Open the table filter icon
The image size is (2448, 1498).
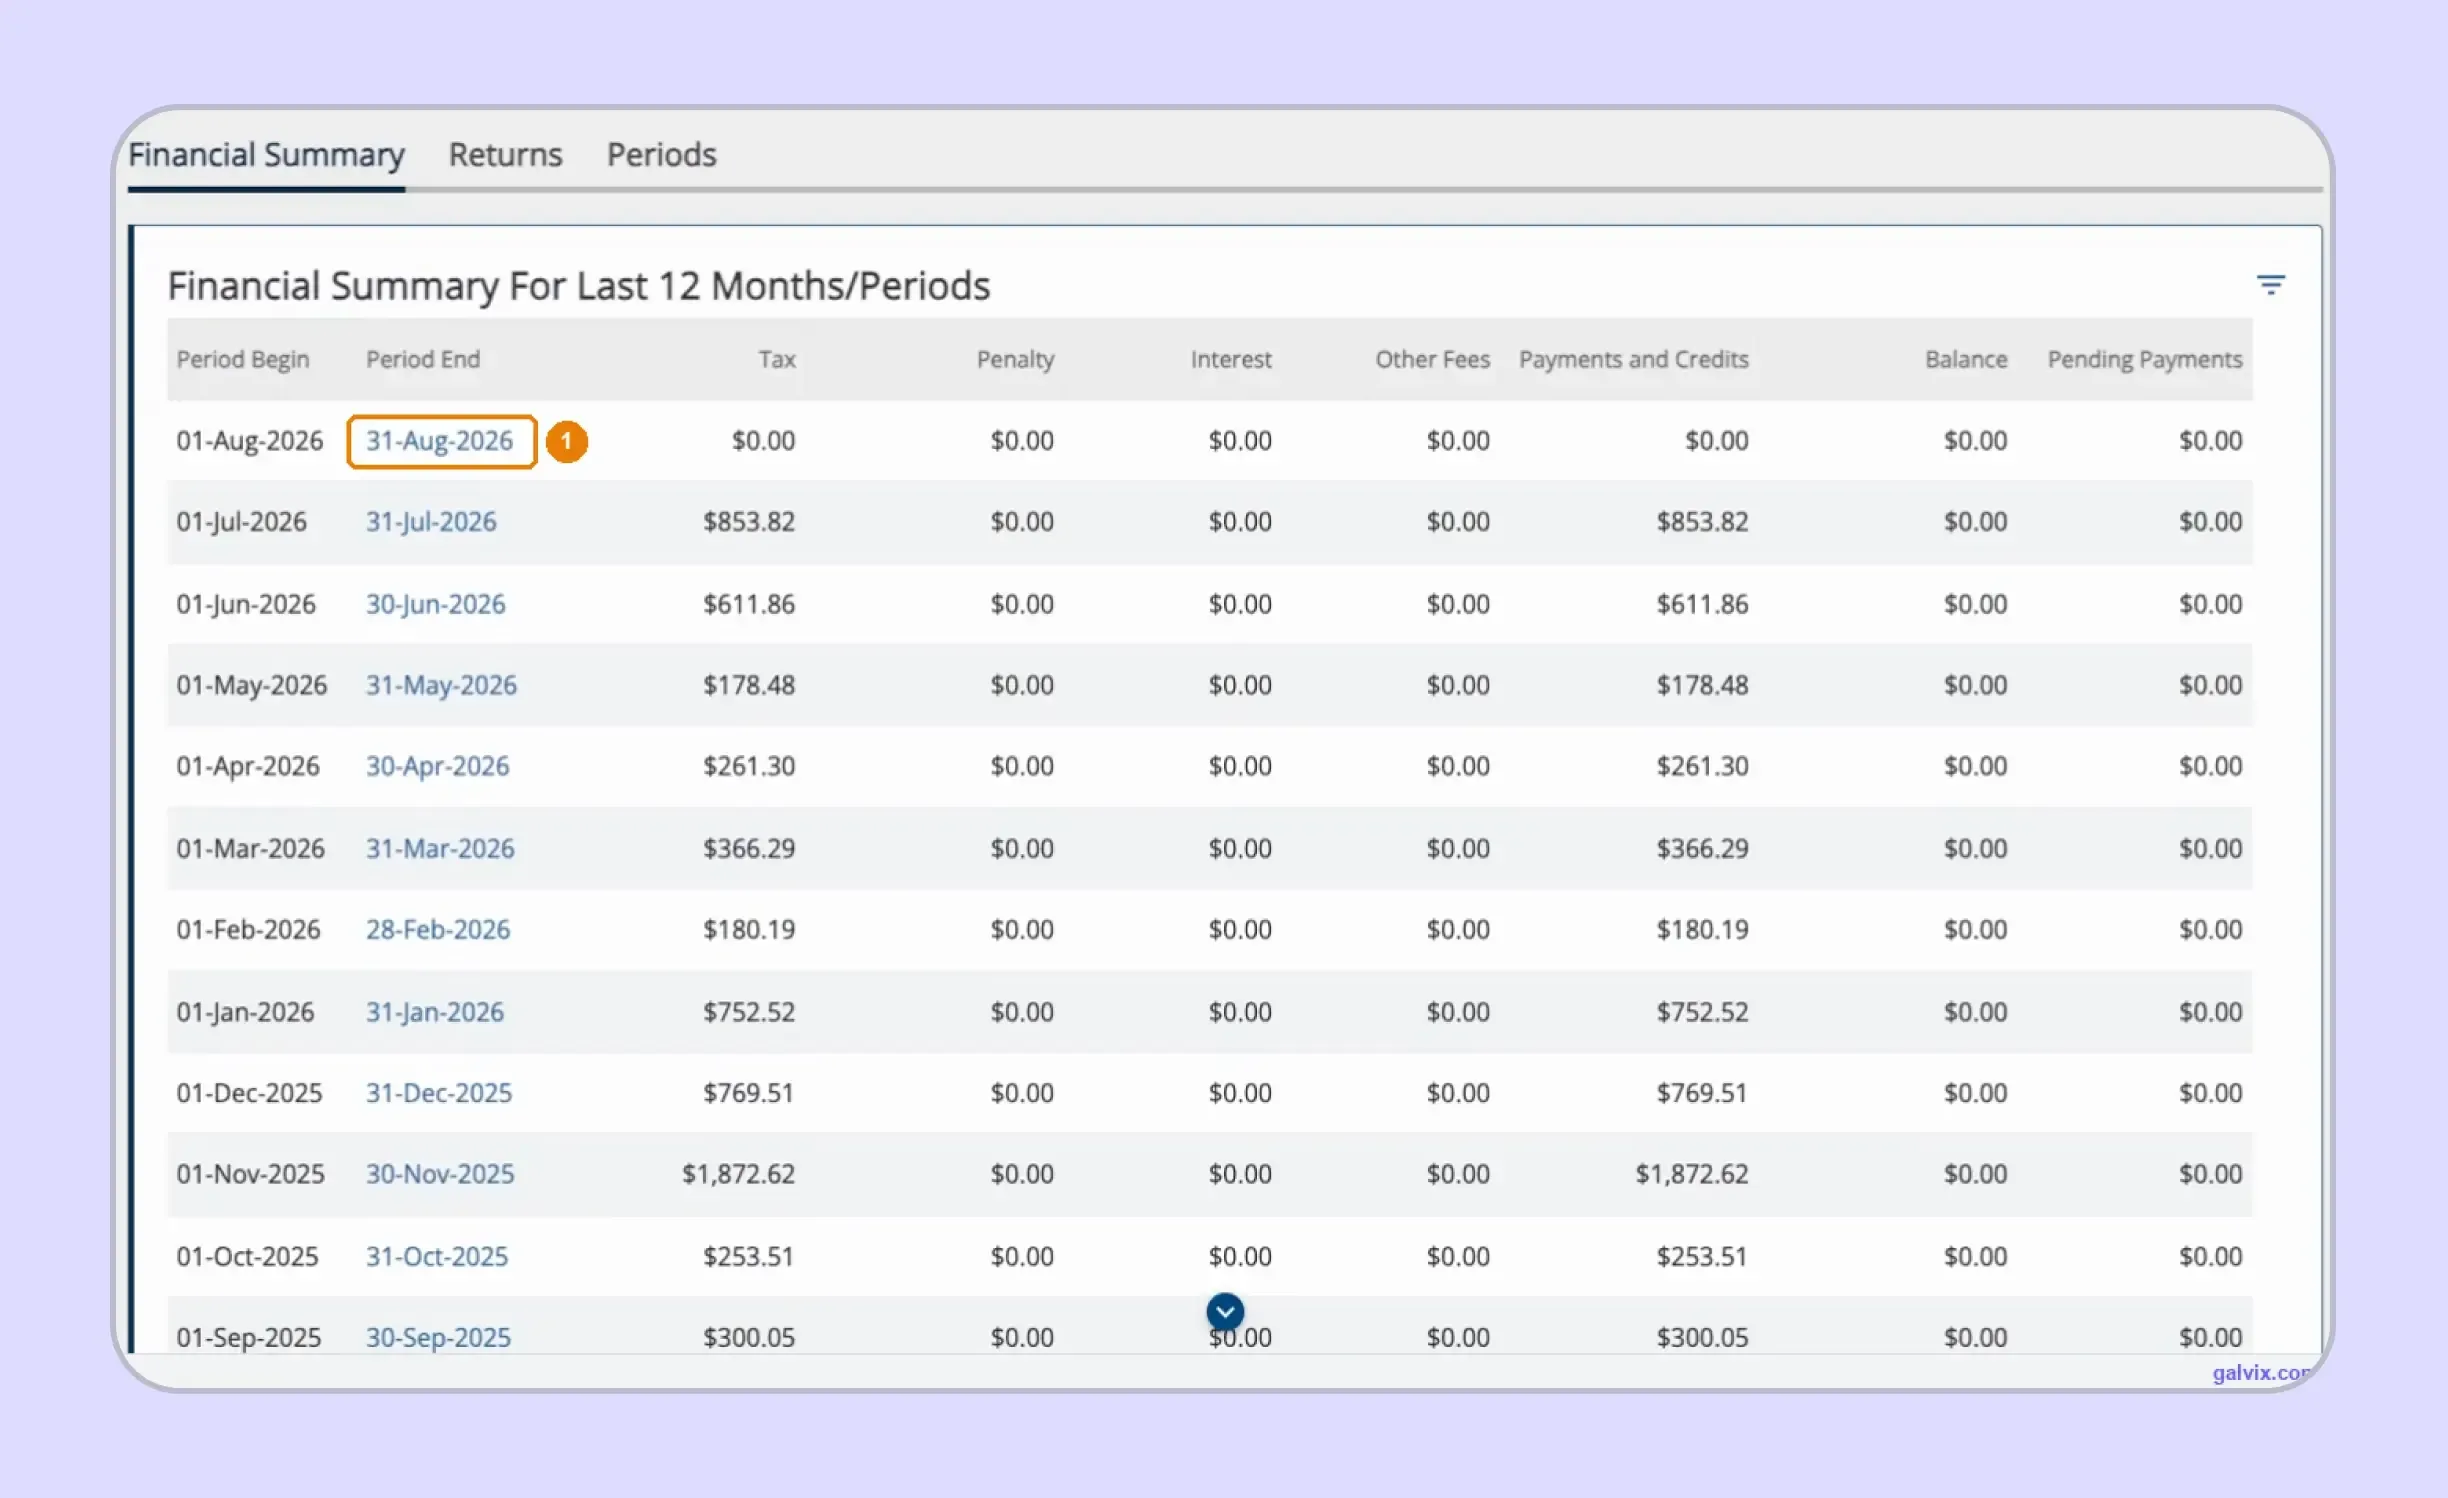point(2270,285)
